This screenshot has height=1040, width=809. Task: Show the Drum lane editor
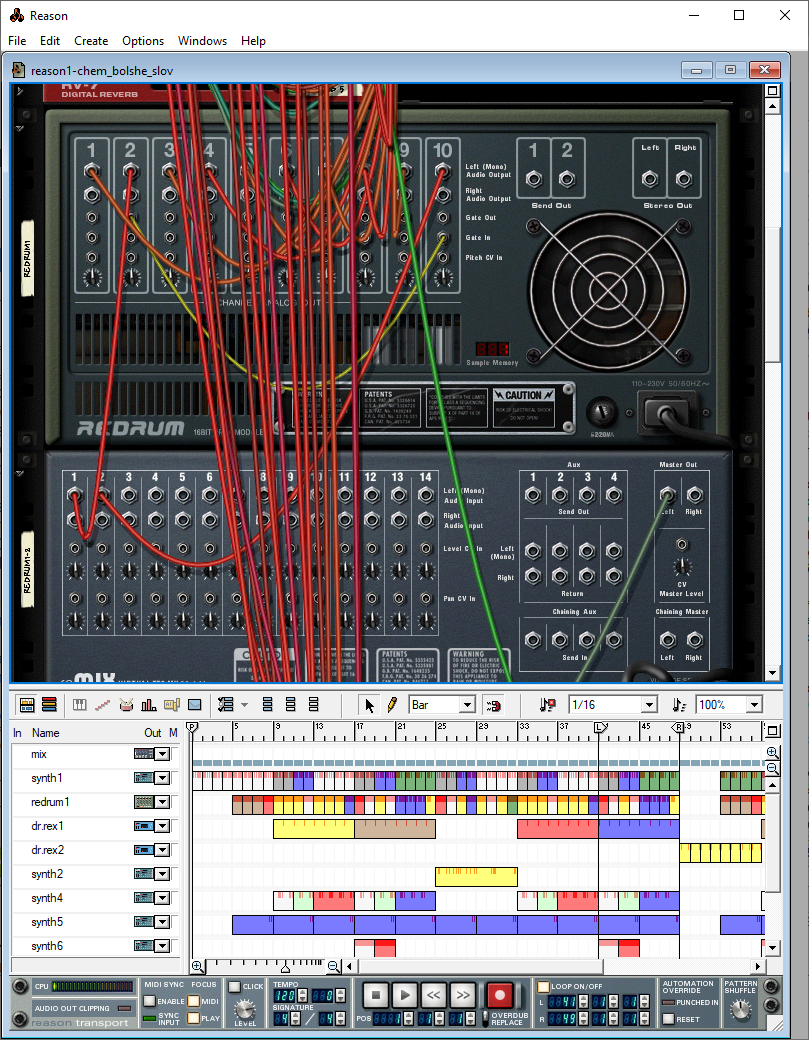tap(125, 705)
